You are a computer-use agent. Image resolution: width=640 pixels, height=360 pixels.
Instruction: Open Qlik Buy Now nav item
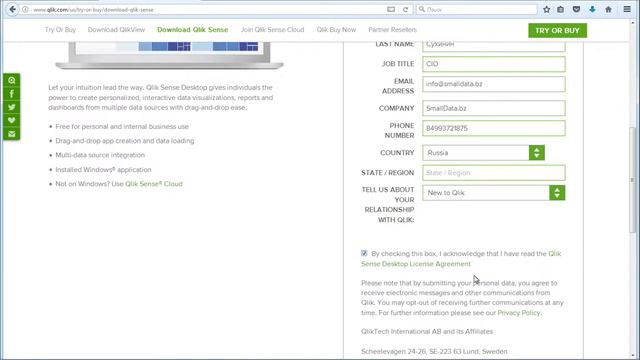pos(336,30)
